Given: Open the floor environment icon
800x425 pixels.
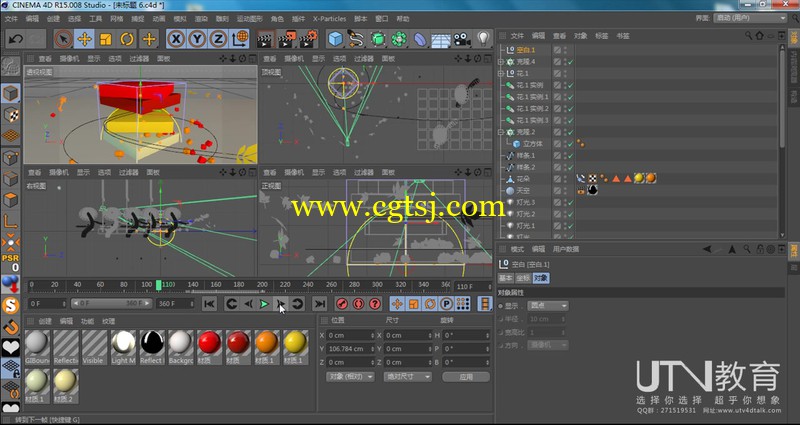Looking at the screenshot, I should 441,39.
